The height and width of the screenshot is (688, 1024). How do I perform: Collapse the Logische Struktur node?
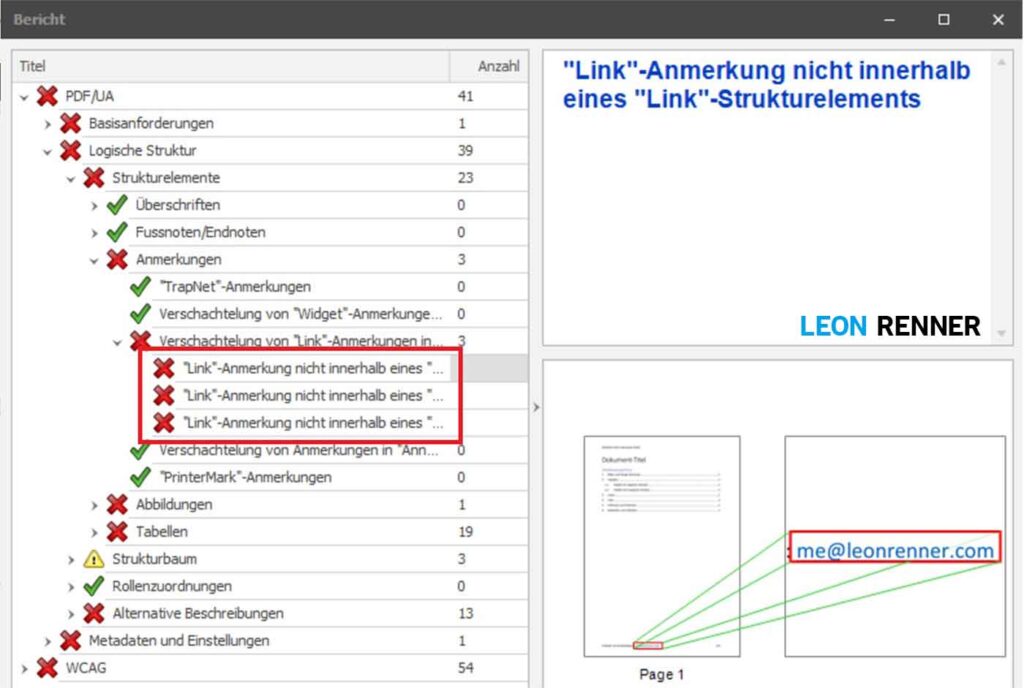click(x=47, y=151)
